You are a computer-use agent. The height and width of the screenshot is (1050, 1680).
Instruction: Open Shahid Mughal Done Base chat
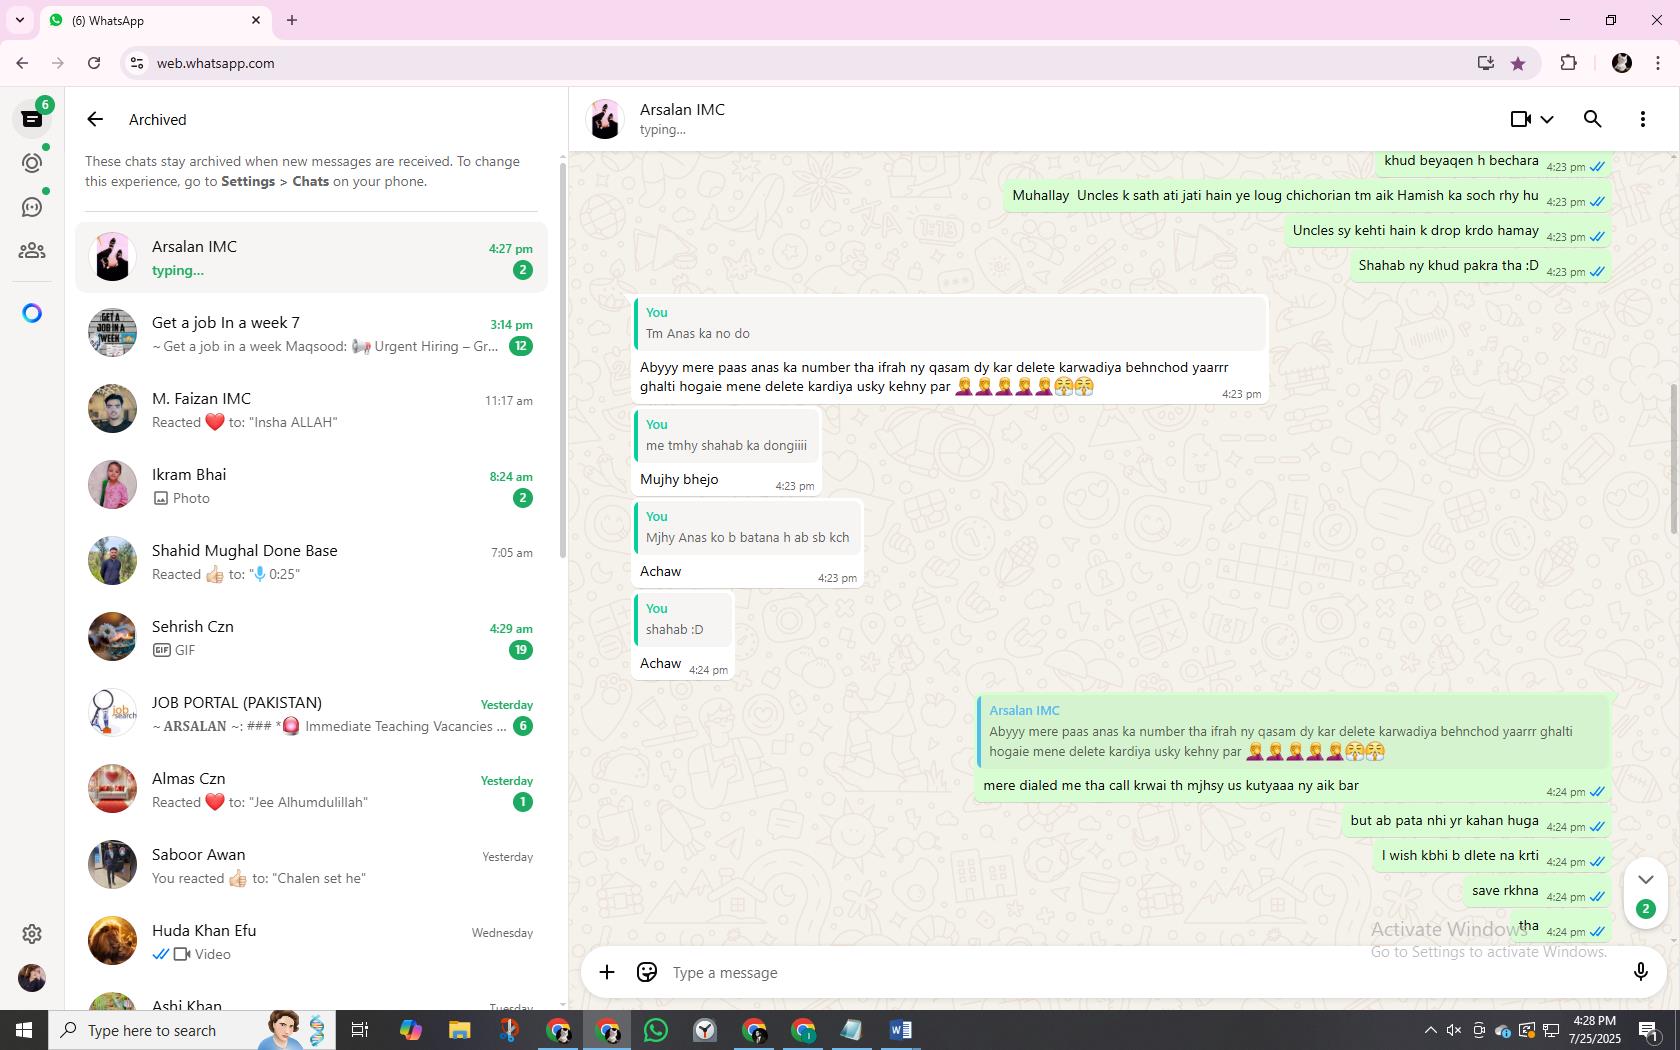311,562
